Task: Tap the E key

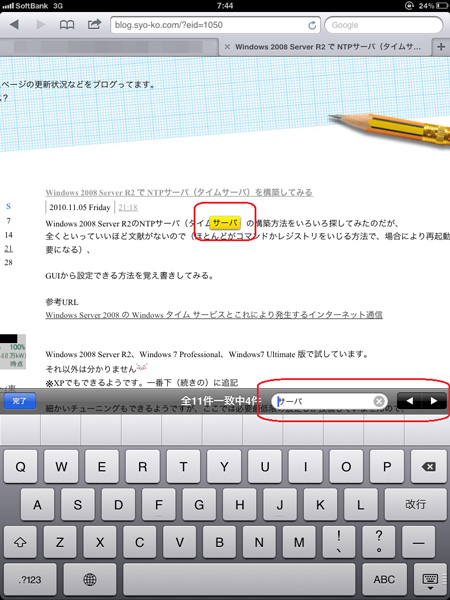Action: coord(102,467)
